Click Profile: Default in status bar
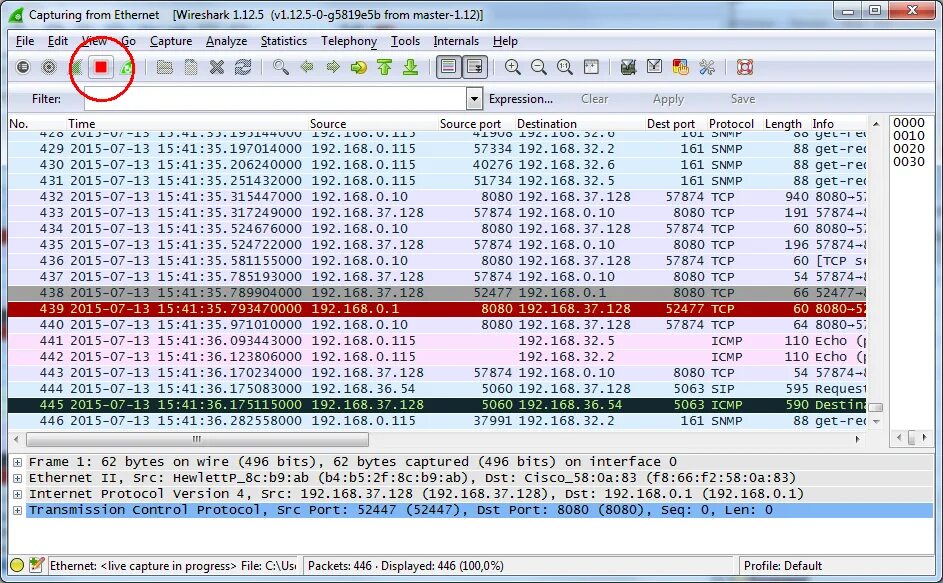The image size is (943, 583). pyautogui.click(x=782, y=566)
